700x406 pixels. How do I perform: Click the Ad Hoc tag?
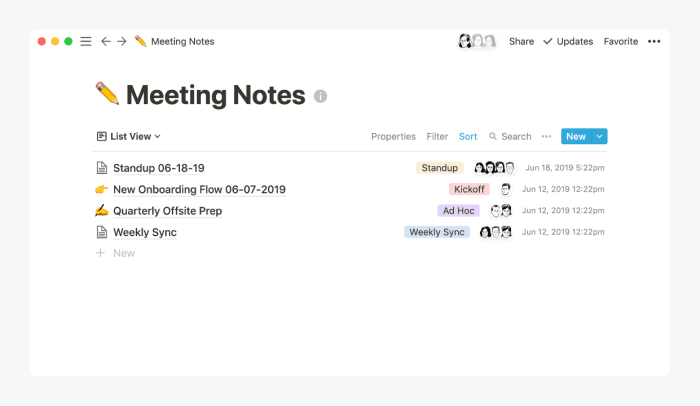coord(458,210)
